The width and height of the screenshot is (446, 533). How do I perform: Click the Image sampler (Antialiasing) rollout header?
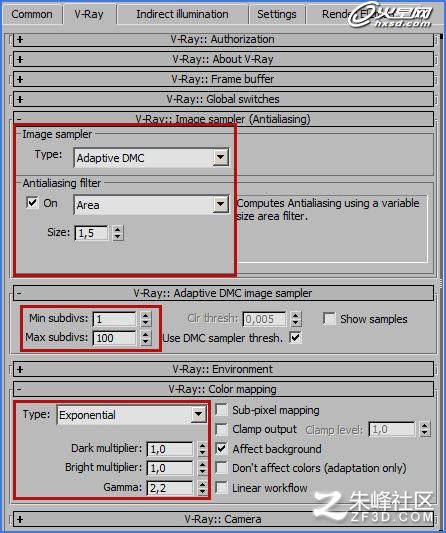(x=223, y=119)
